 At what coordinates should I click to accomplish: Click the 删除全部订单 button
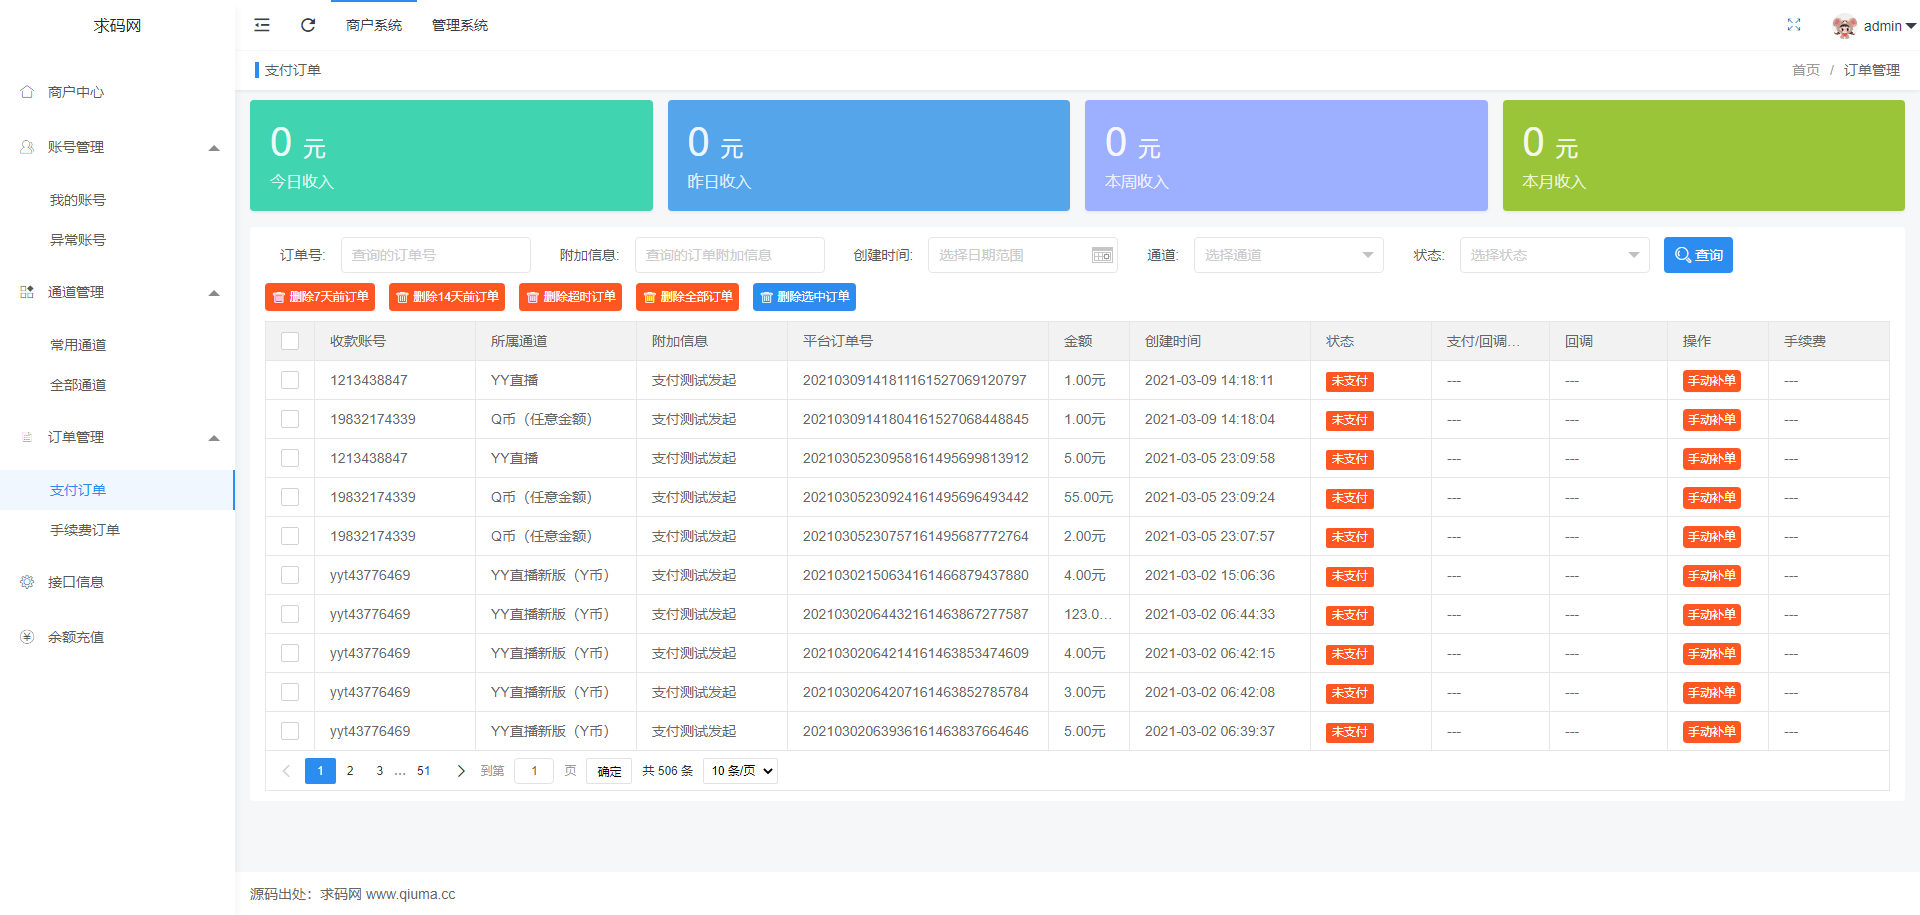(x=687, y=297)
